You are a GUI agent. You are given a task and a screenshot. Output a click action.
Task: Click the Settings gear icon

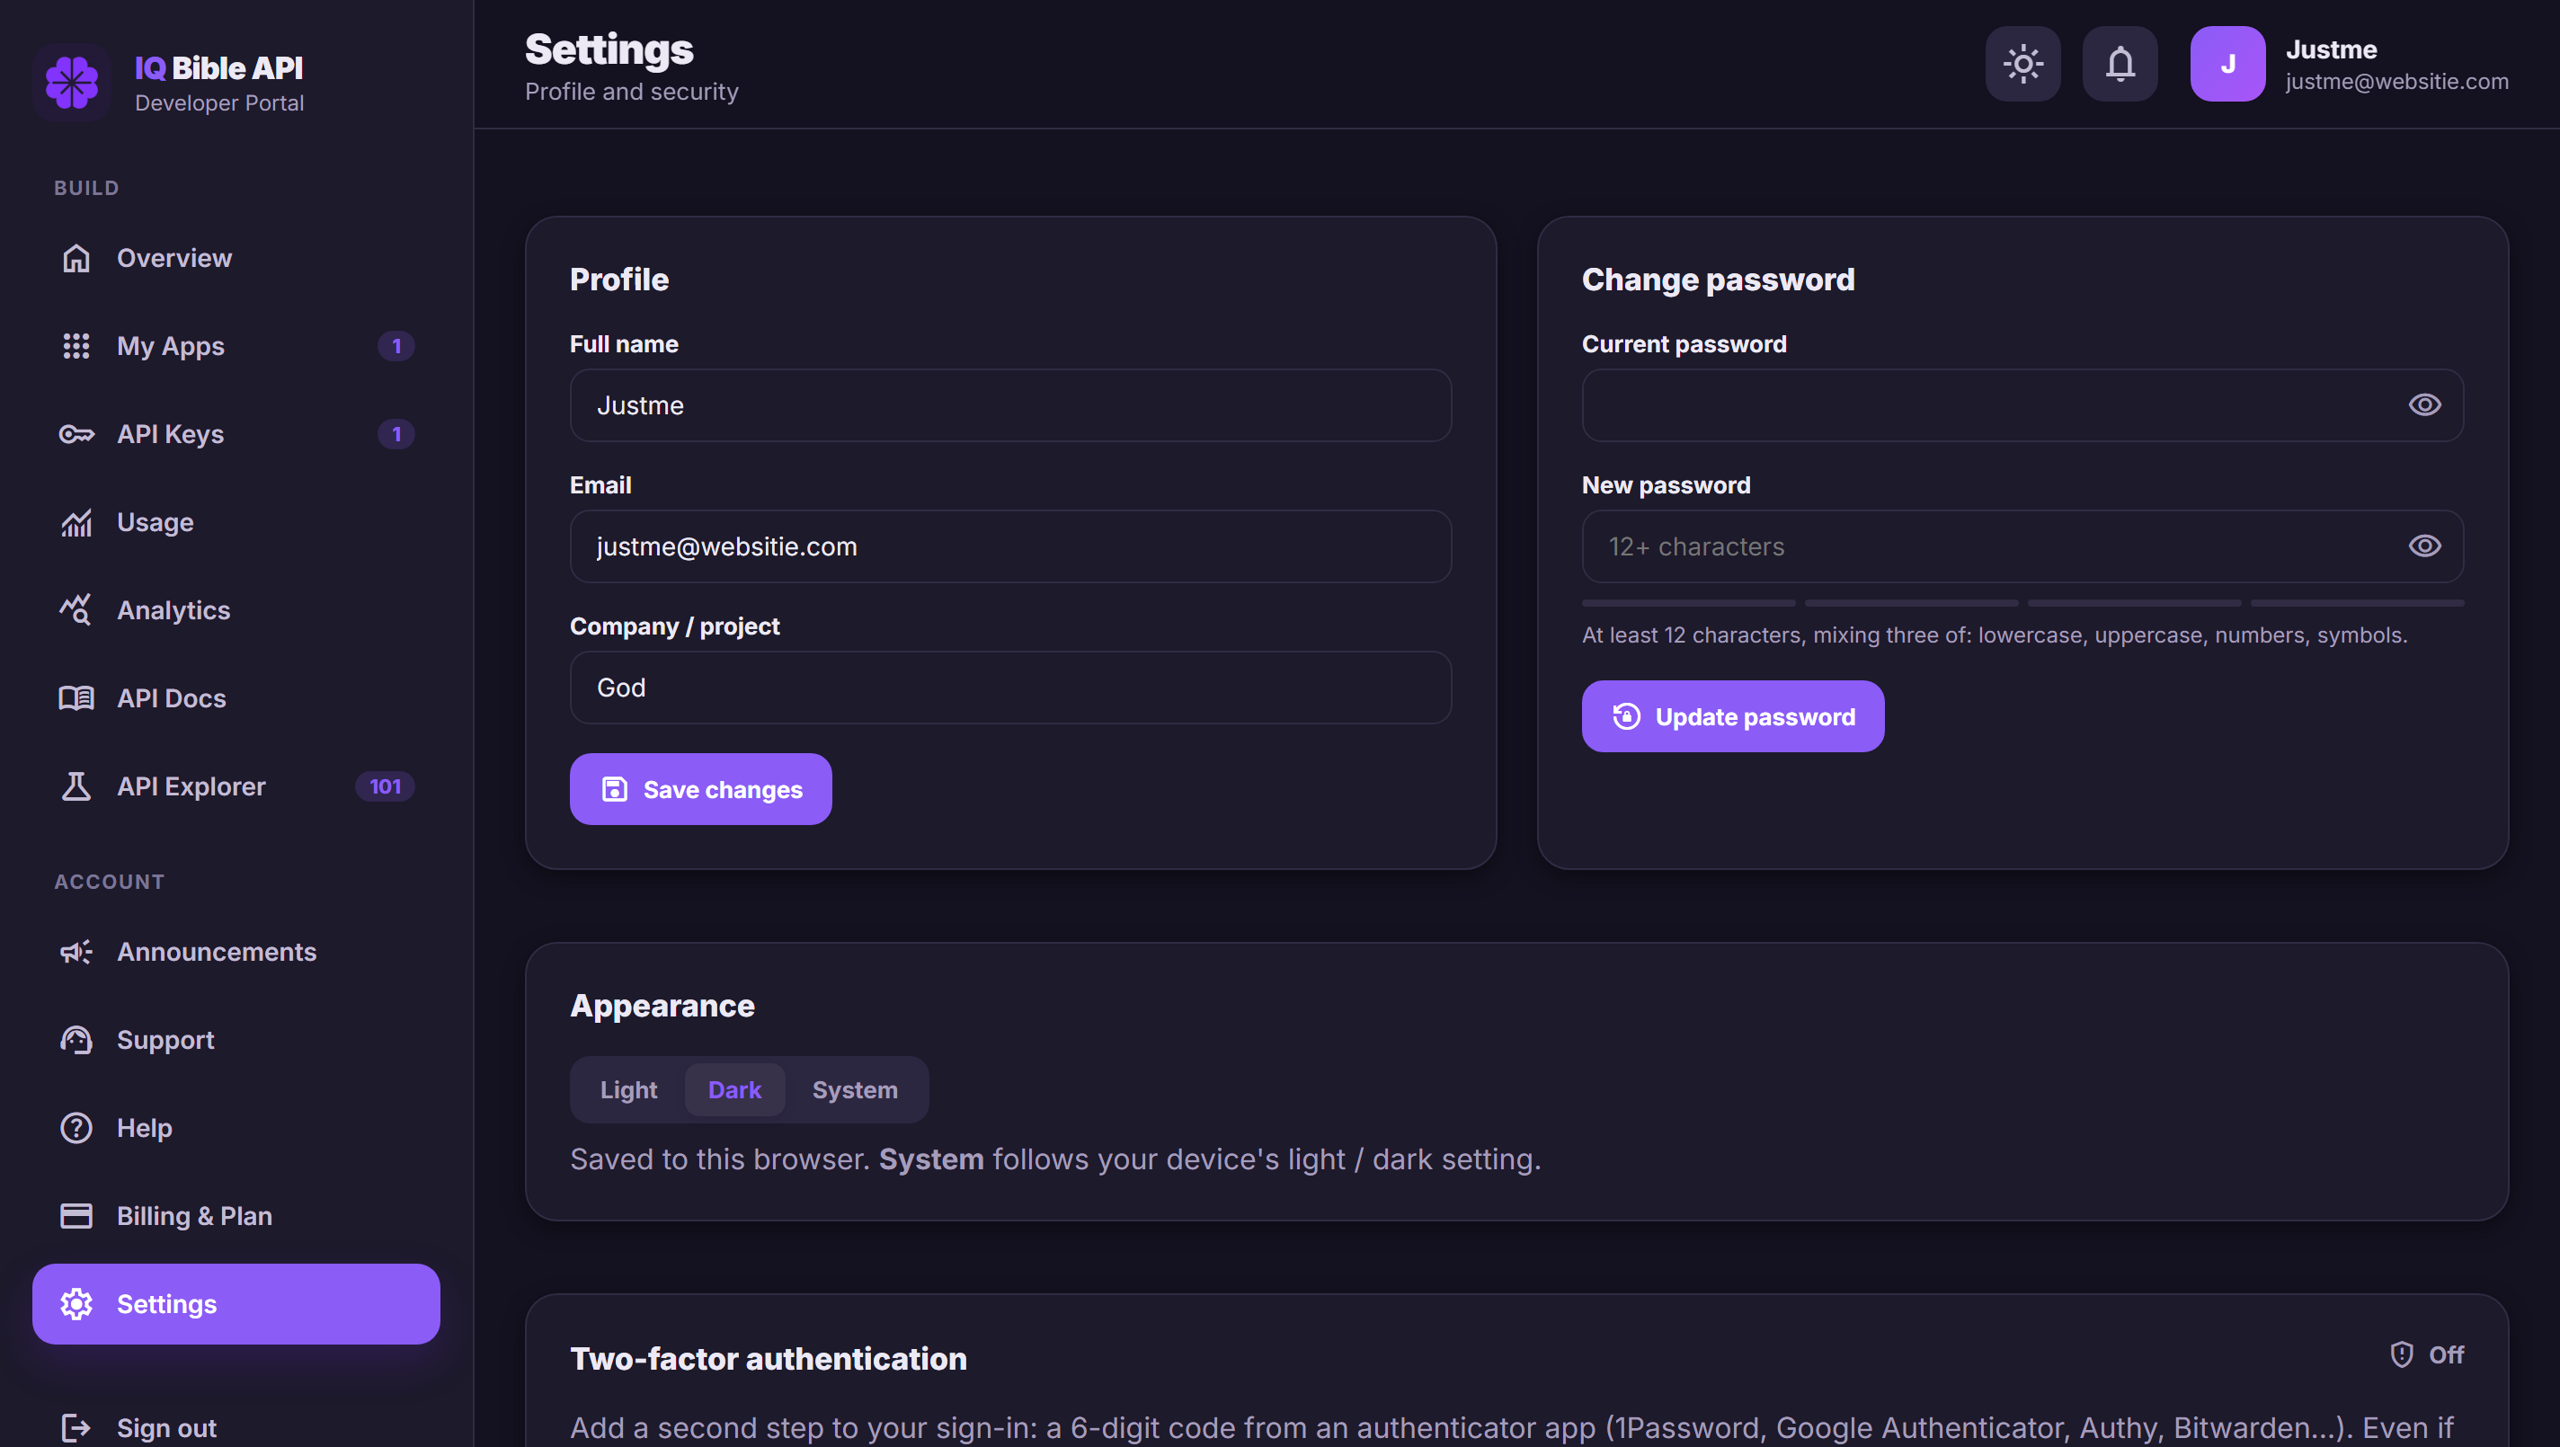tap(76, 1304)
